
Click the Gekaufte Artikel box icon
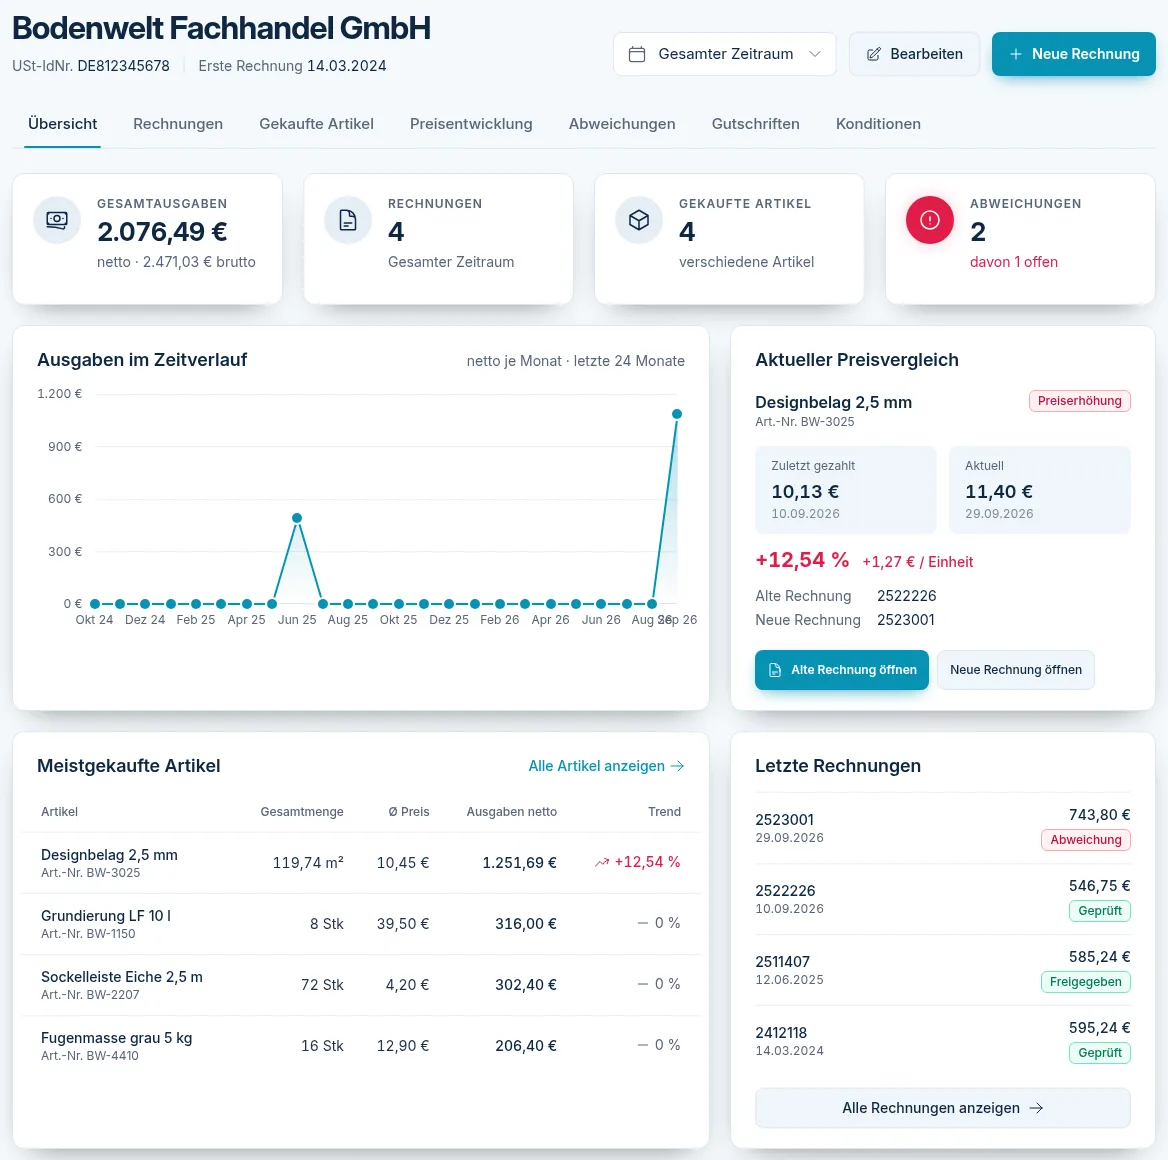(x=639, y=220)
